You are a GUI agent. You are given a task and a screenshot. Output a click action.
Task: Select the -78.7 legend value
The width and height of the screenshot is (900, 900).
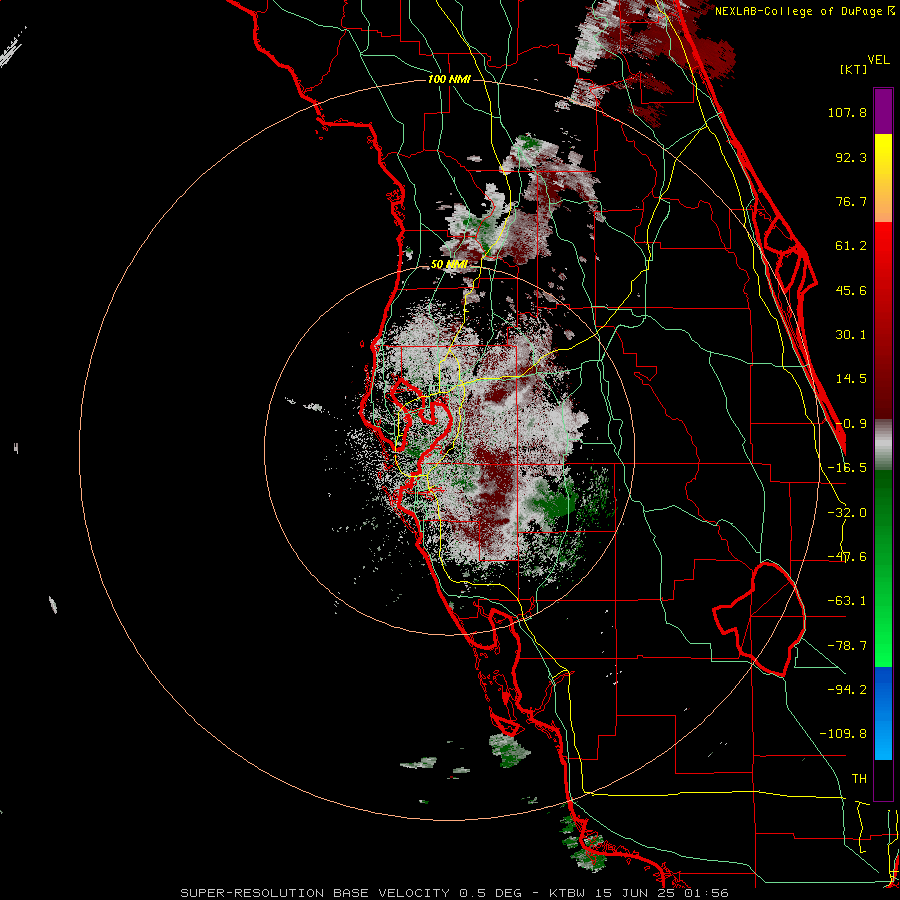[x=847, y=646]
